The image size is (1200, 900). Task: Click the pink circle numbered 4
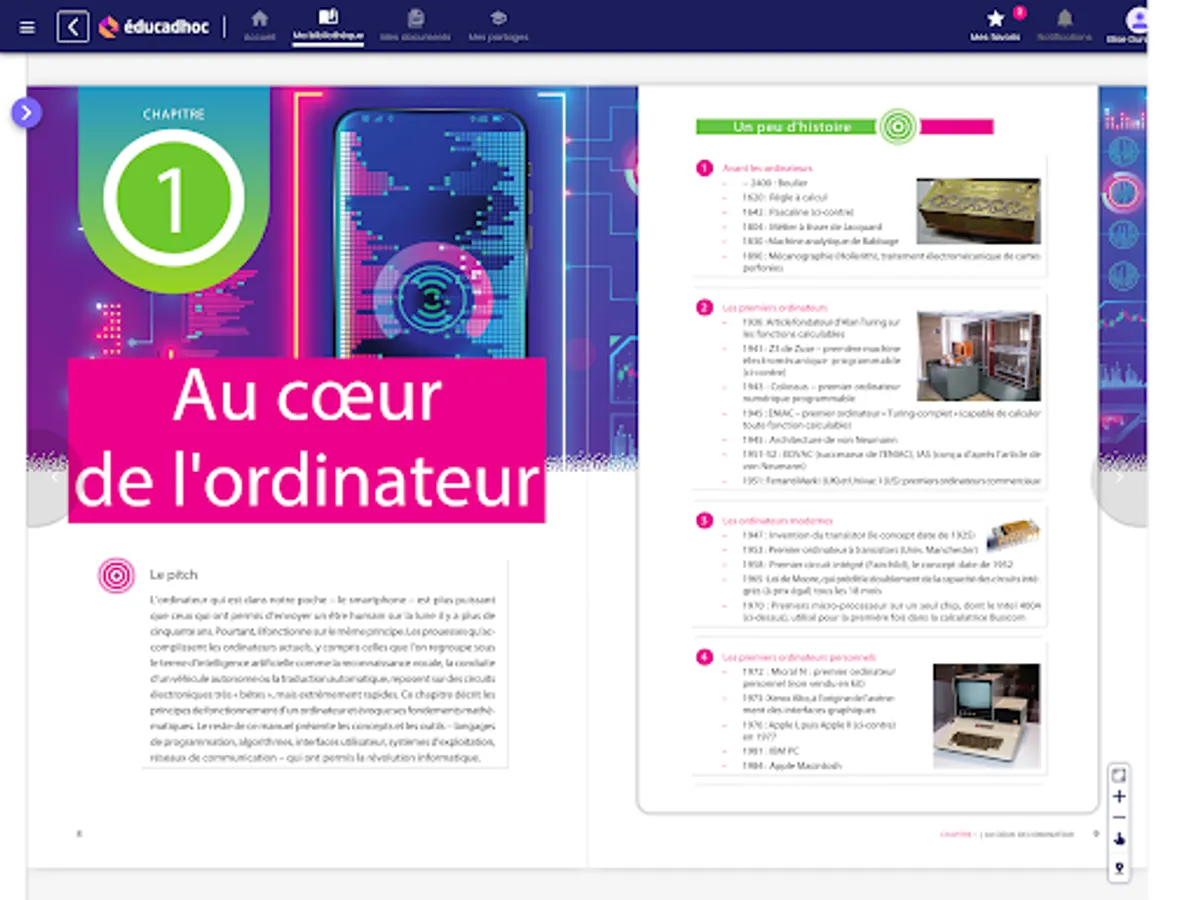click(x=705, y=657)
